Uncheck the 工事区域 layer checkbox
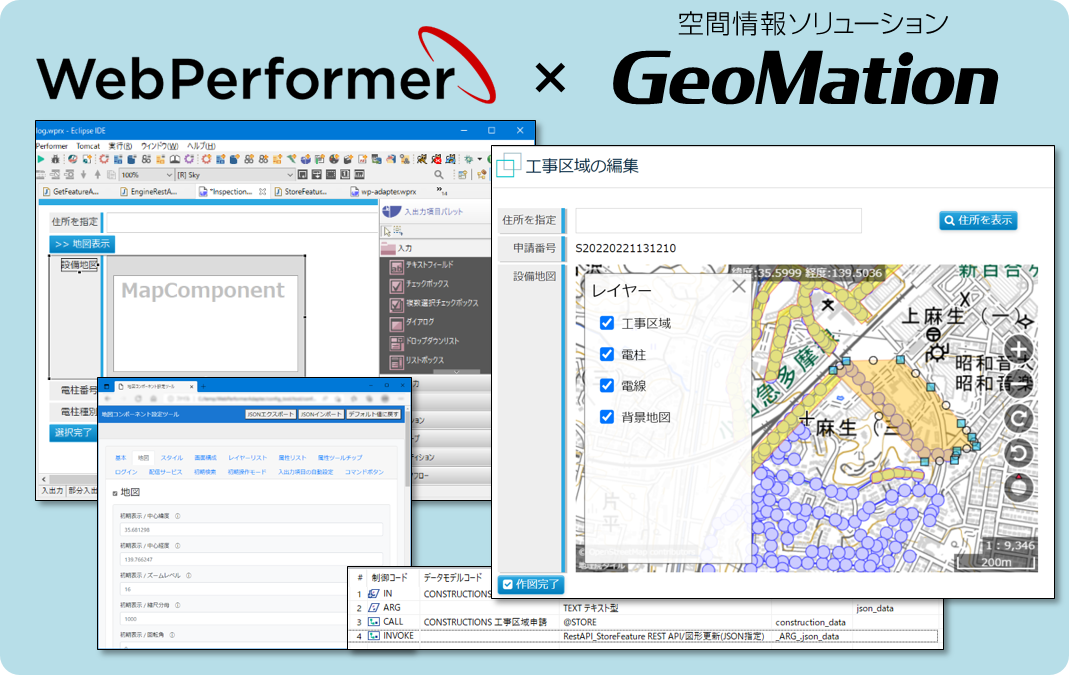The image size is (1069, 675). click(606, 323)
